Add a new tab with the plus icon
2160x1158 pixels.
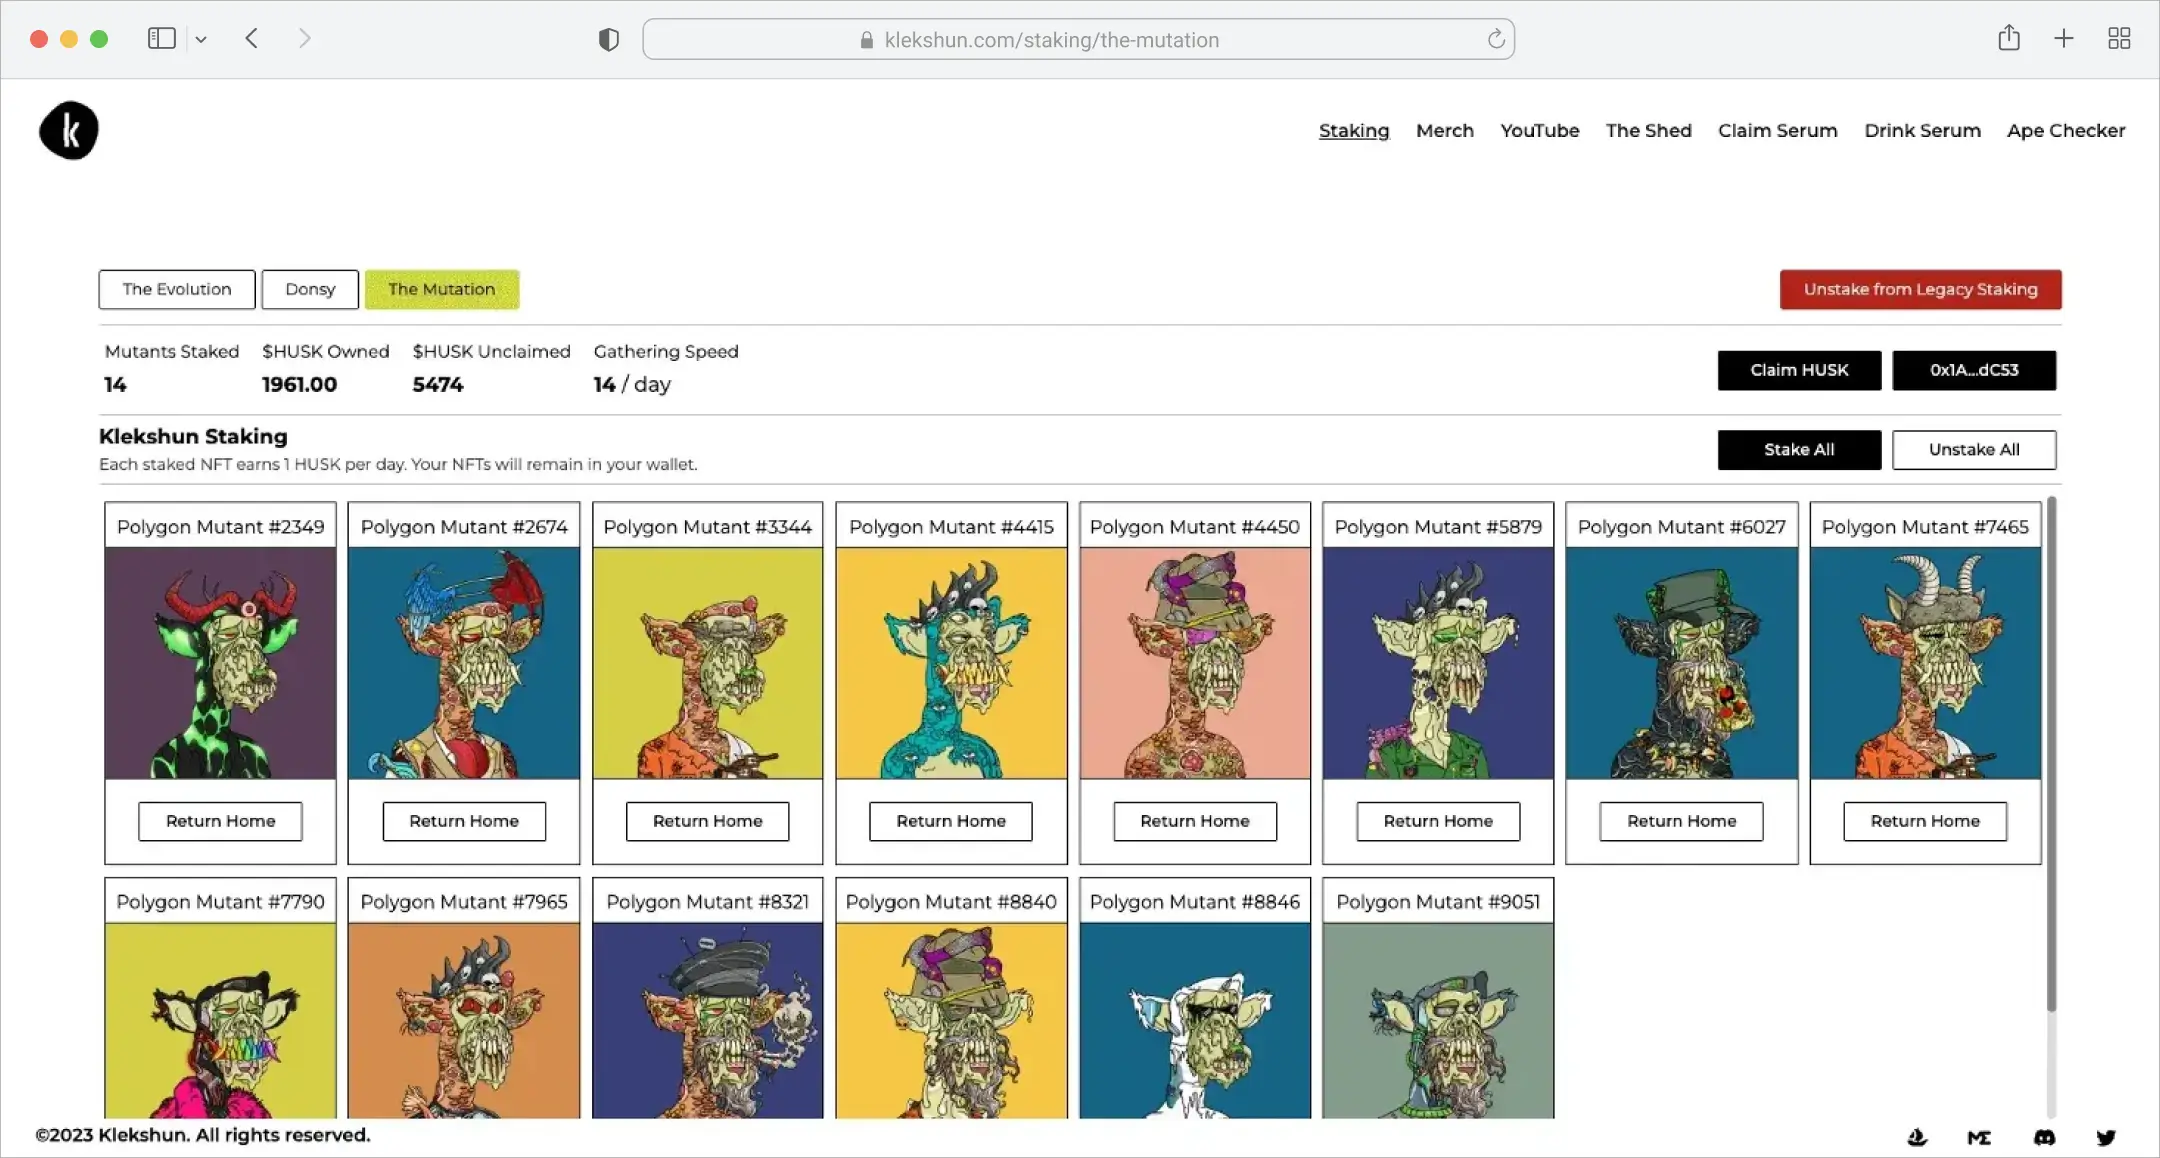[x=2064, y=39]
